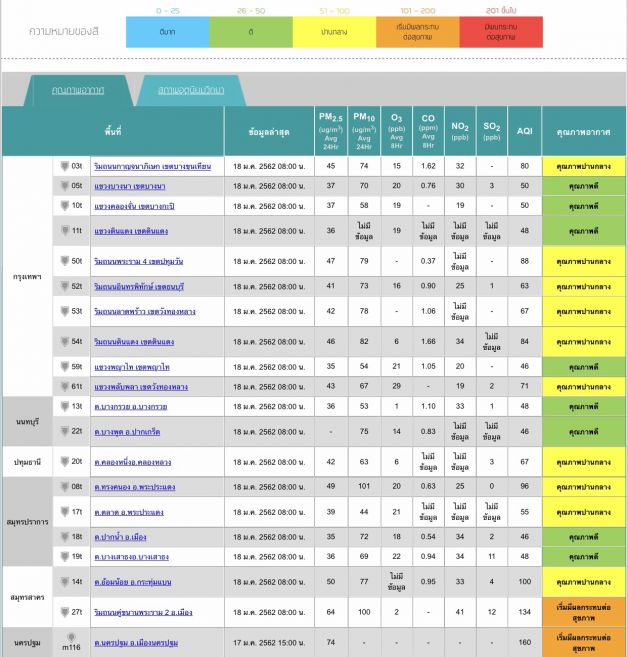Screen dimensions: 628x657
Task: Click the station marker icon for 50t
Action: [65, 261]
